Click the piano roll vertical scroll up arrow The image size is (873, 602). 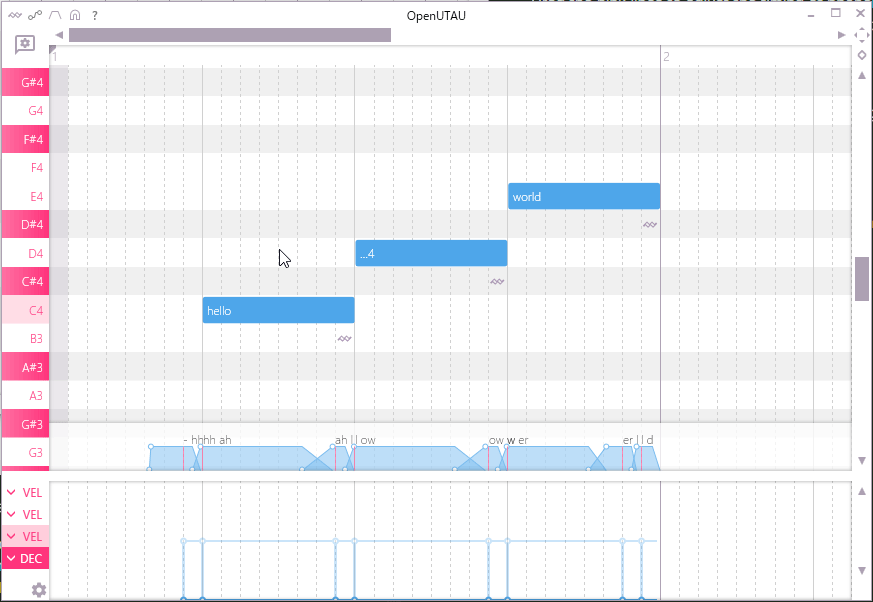click(x=861, y=75)
